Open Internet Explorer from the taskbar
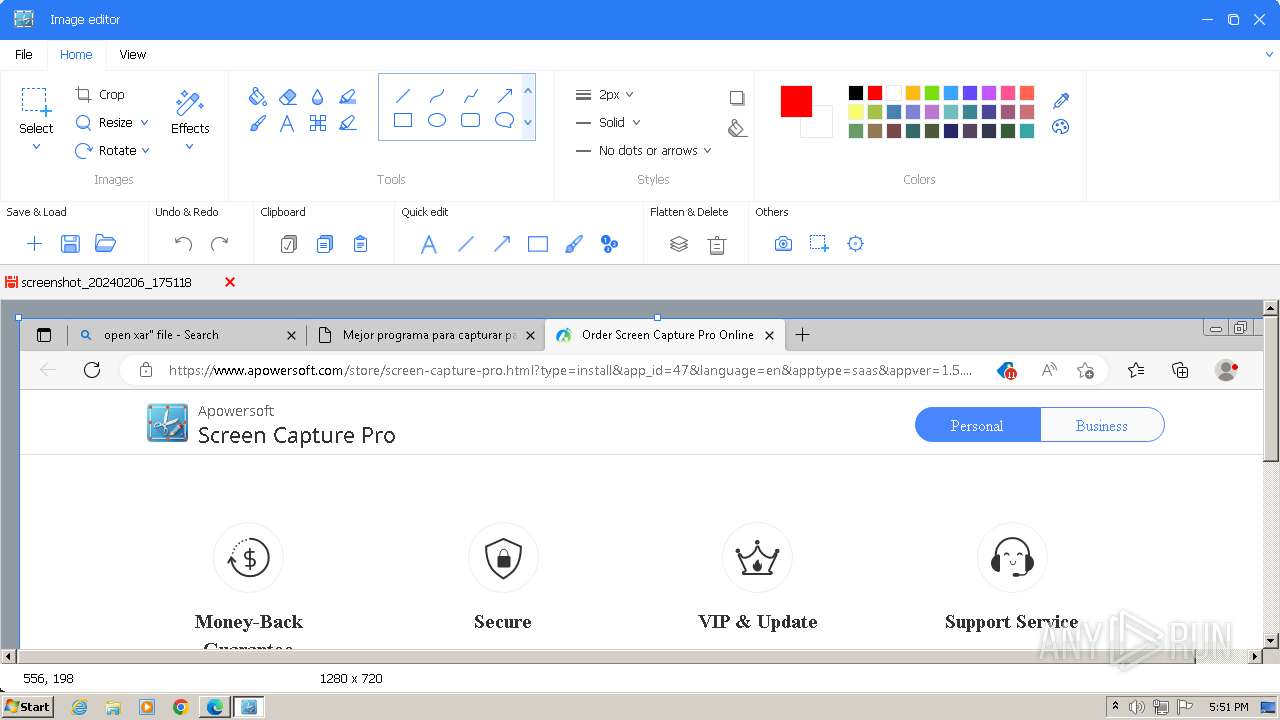This screenshot has width=1280, height=720. click(79, 707)
